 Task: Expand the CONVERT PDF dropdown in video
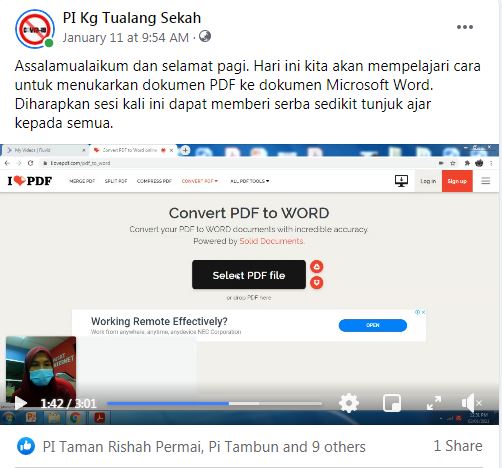pyautogui.click(x=200, y=181)
